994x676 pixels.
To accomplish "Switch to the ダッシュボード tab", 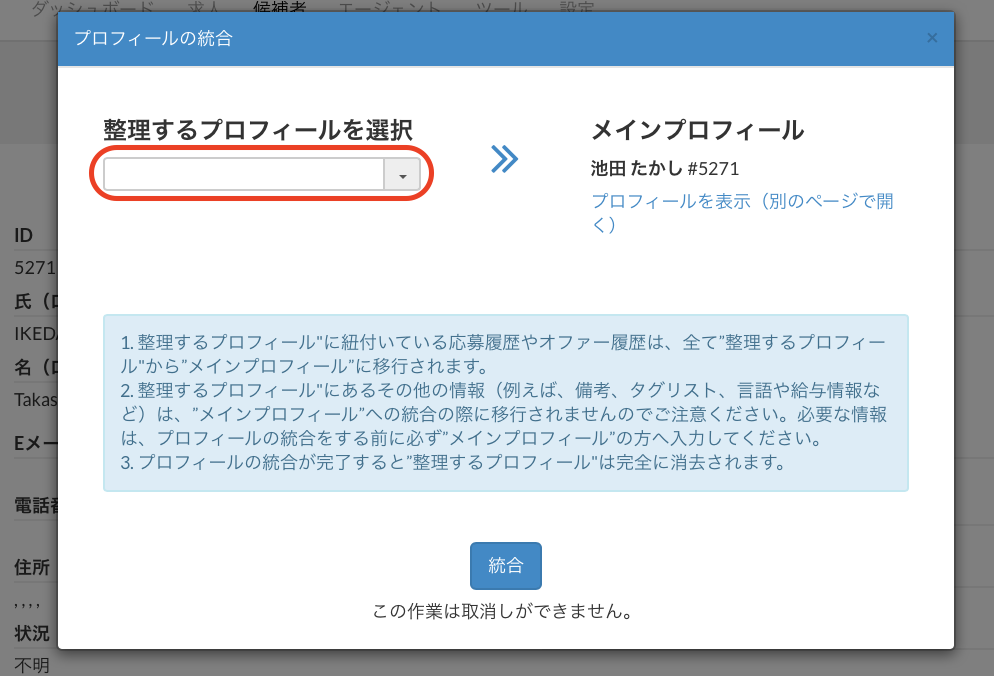I will pos(92,8).
